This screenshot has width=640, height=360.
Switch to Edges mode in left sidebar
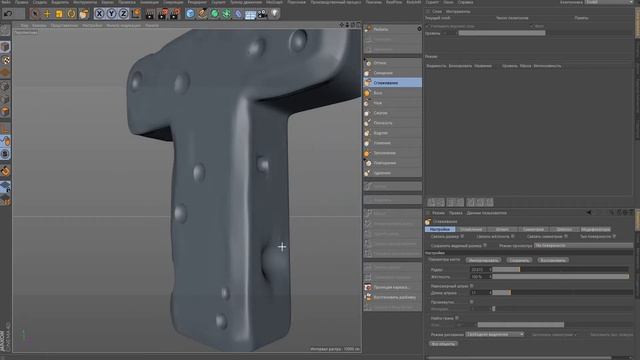point(5,99)
